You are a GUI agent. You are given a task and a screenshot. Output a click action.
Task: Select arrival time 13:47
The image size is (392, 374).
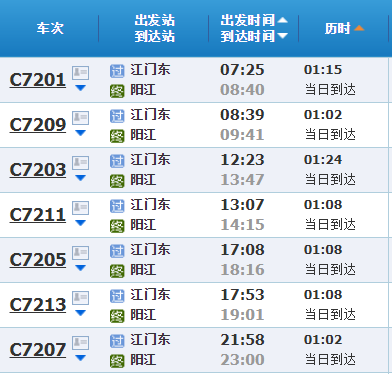[242, 180]
